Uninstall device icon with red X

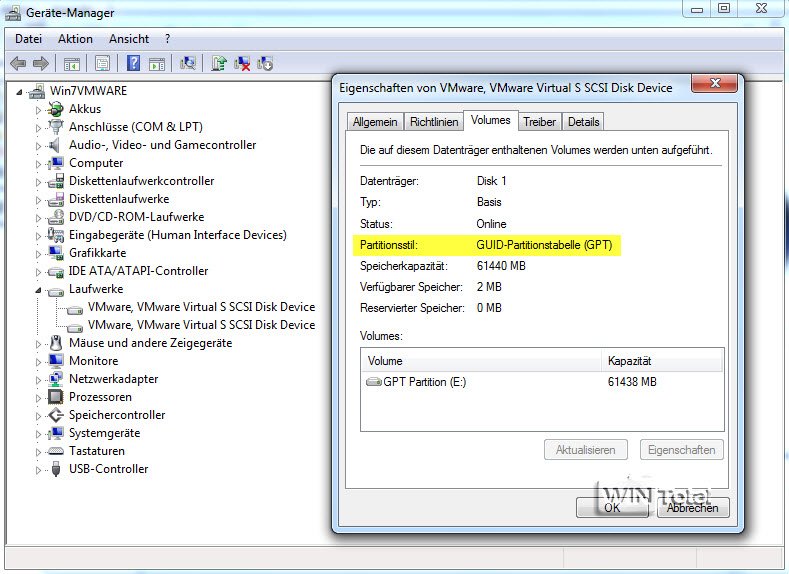click(242, 63)
